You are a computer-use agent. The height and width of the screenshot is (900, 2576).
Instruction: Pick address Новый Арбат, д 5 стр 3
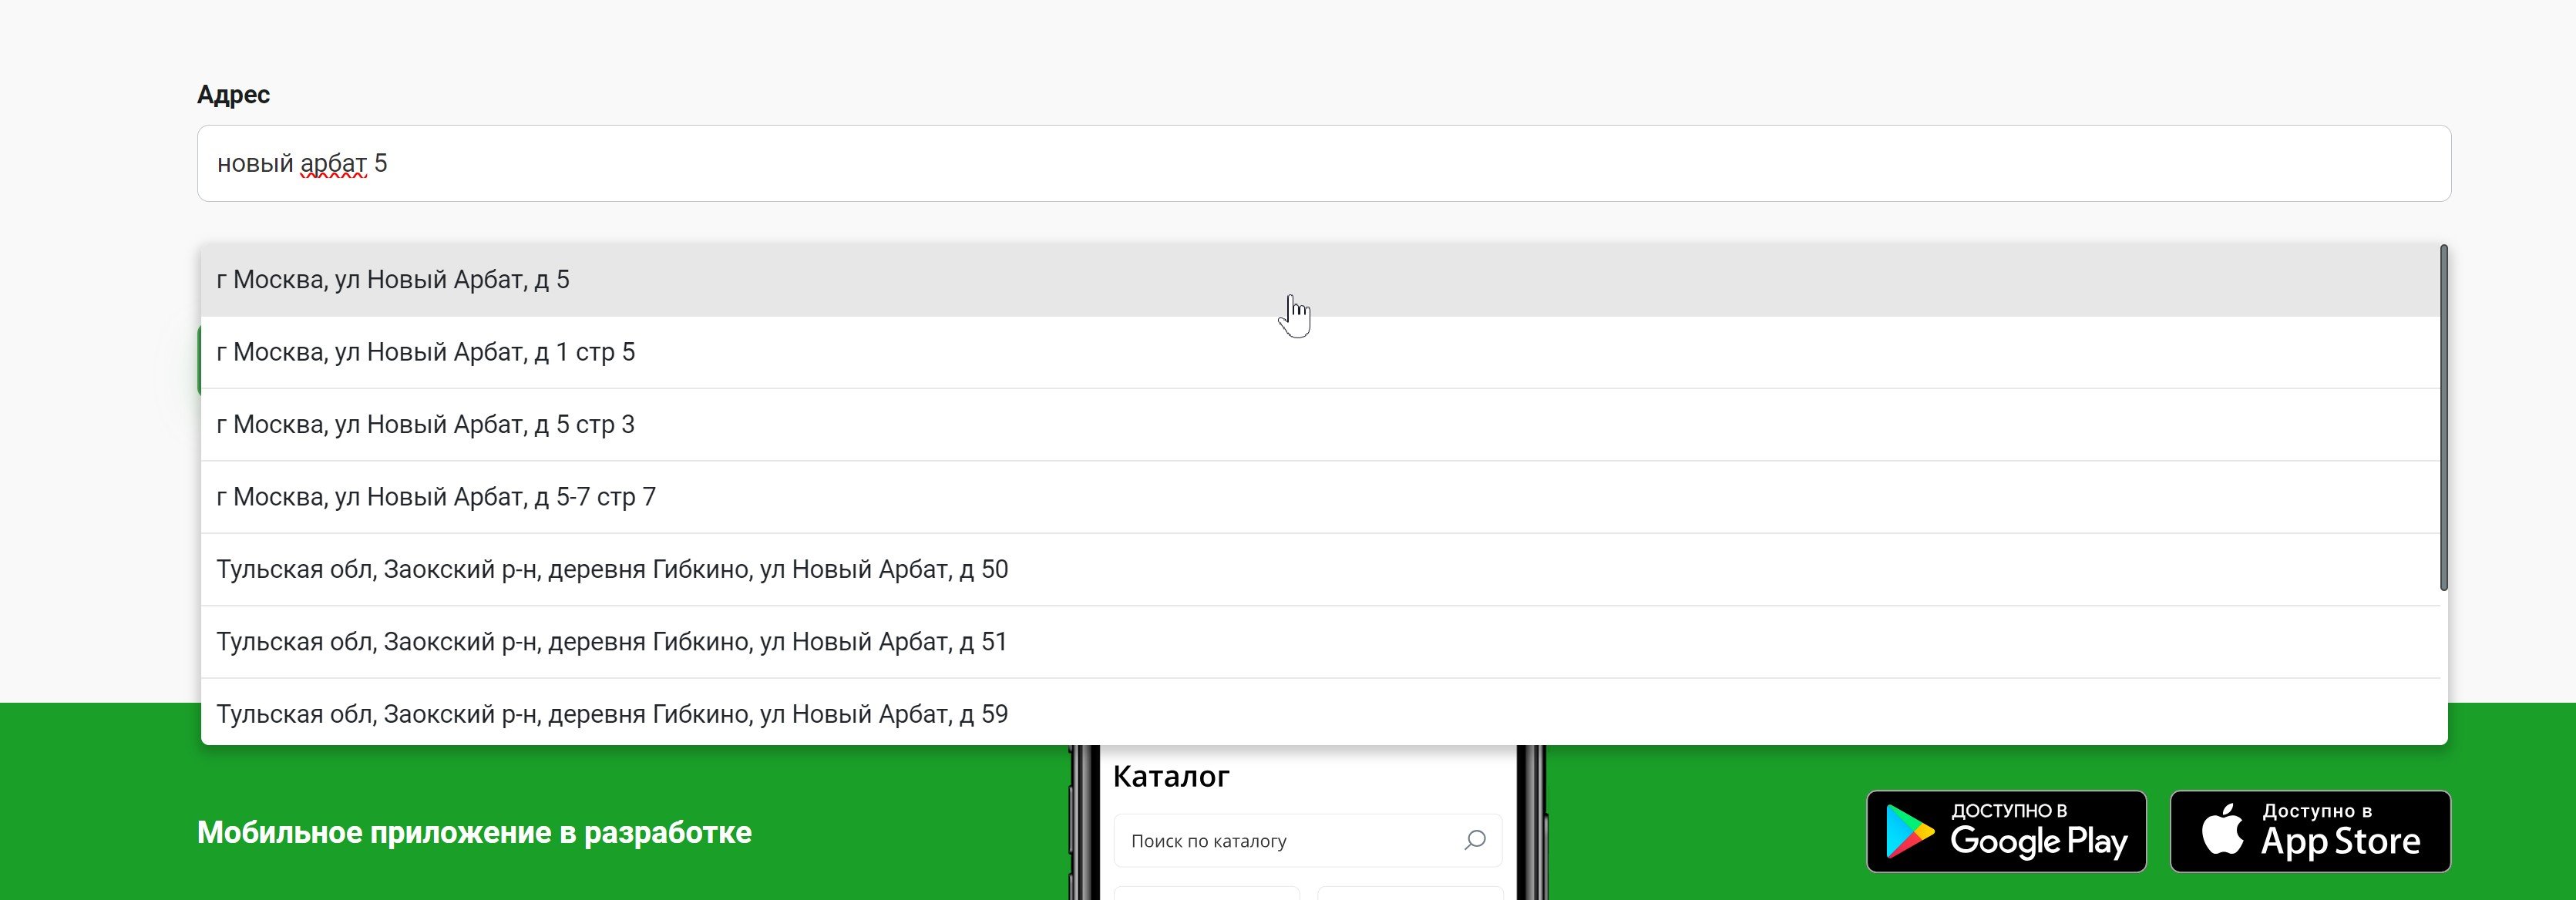pos(426,425)
